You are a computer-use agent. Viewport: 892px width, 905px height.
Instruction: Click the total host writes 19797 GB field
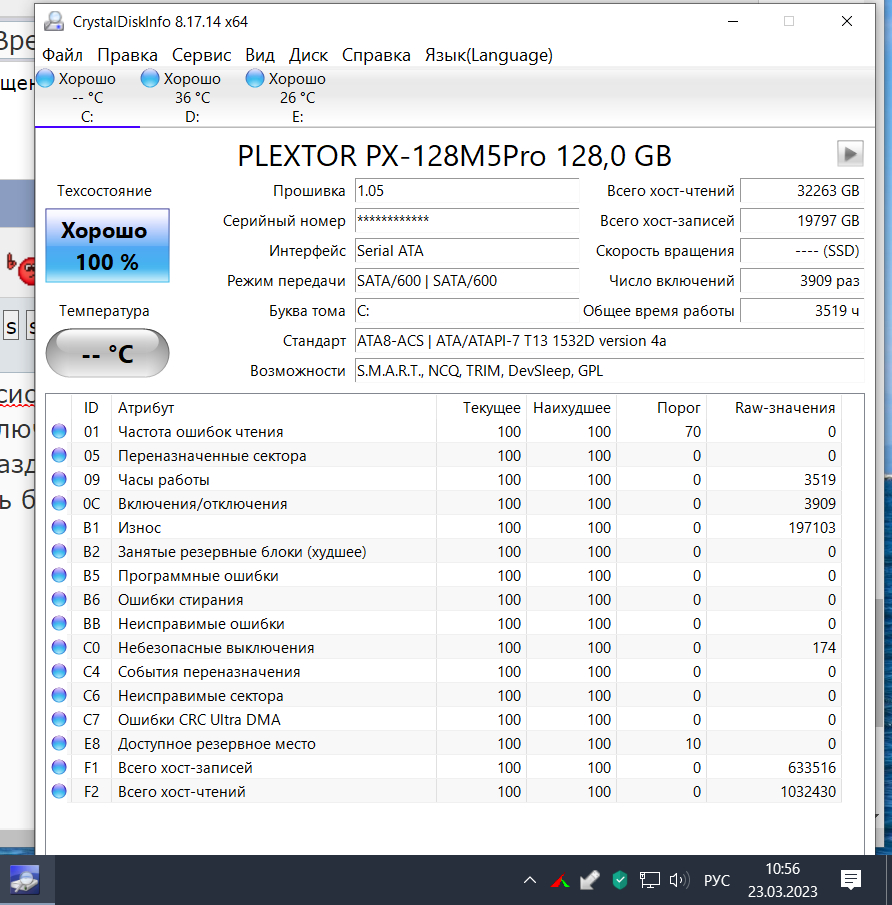click(802, 220)
